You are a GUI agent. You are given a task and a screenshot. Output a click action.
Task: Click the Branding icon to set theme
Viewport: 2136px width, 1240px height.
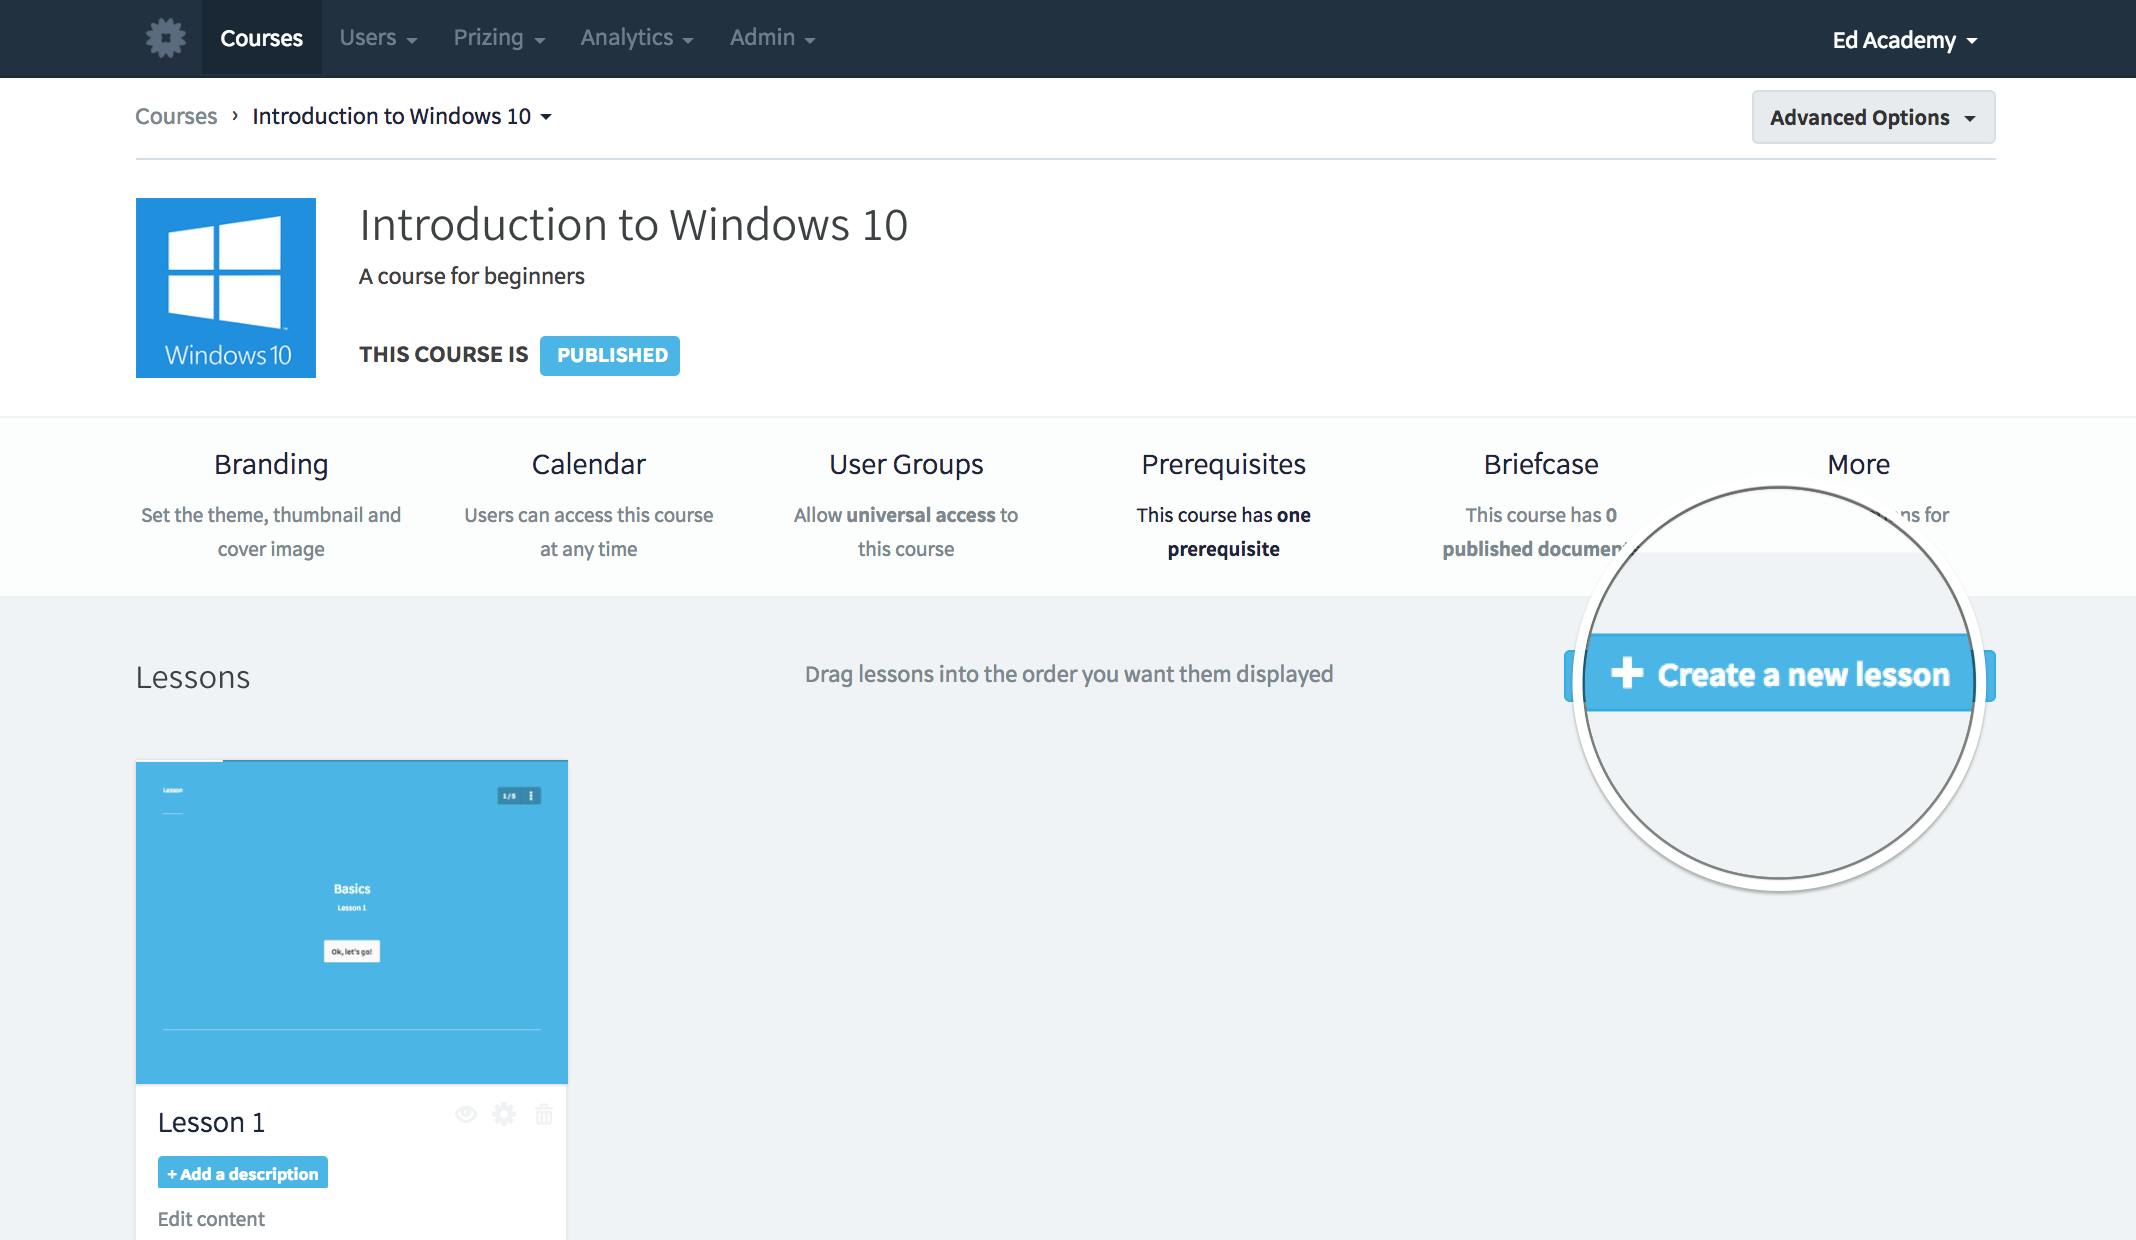click(270, 464)
